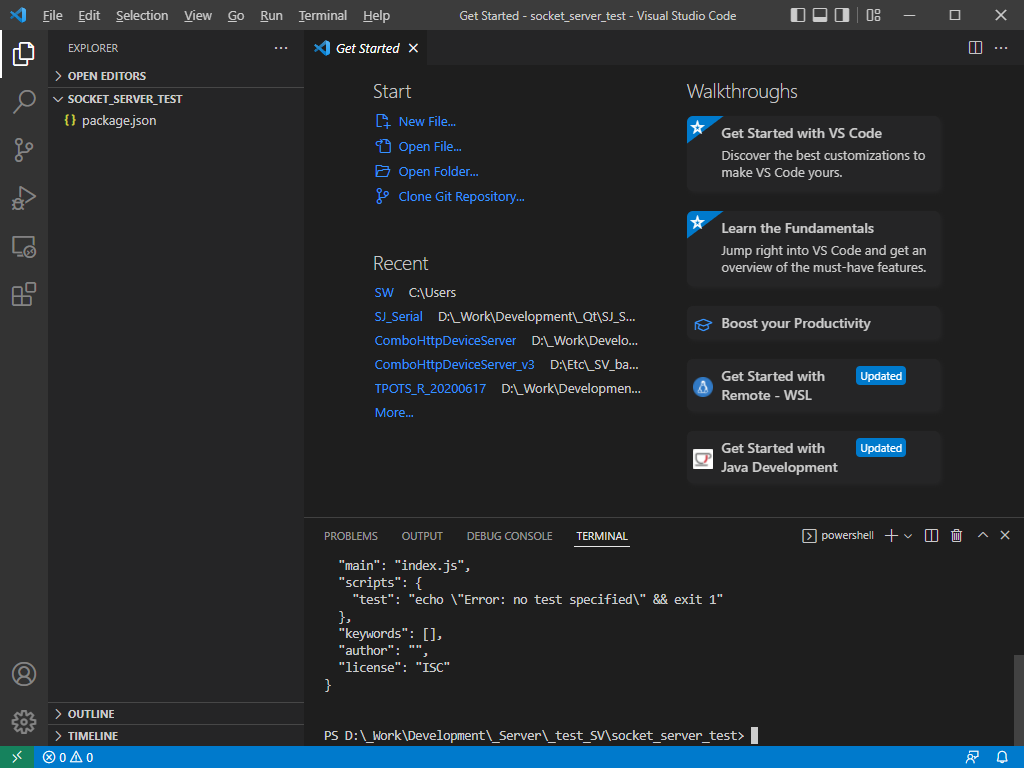Open the Source Control view icon
The width and height of the screenshot is (1024, 768).
coord(24,150)
